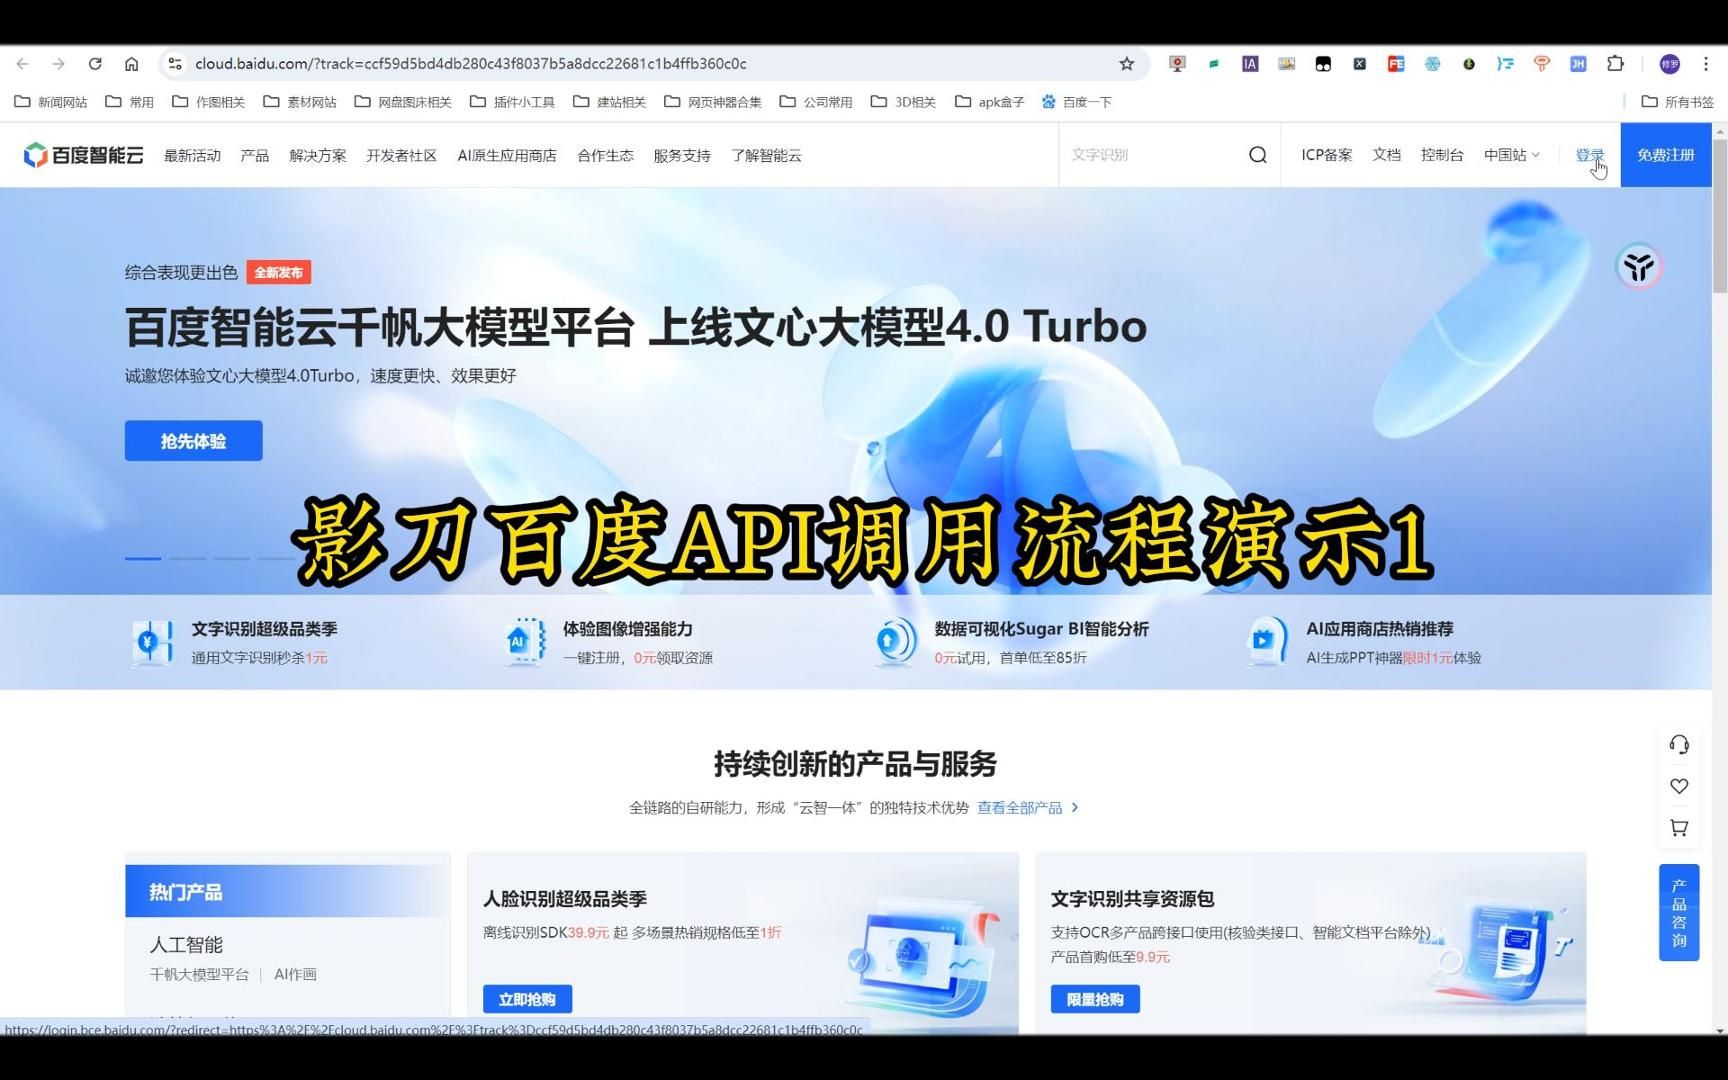Open the 网盘图床相关 bookmark folder
Image resolution: width=1728 pixels, height=1080 pixels.
[403, 102]
